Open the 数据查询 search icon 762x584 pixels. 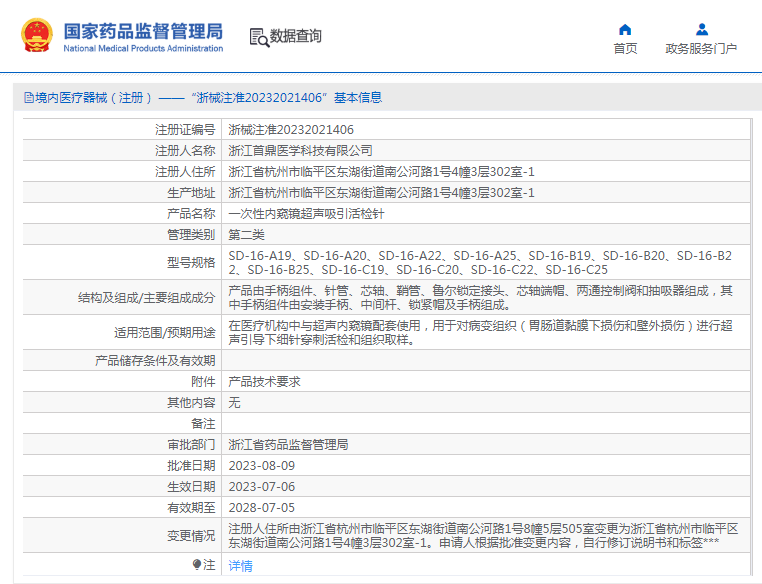(259, 37)
